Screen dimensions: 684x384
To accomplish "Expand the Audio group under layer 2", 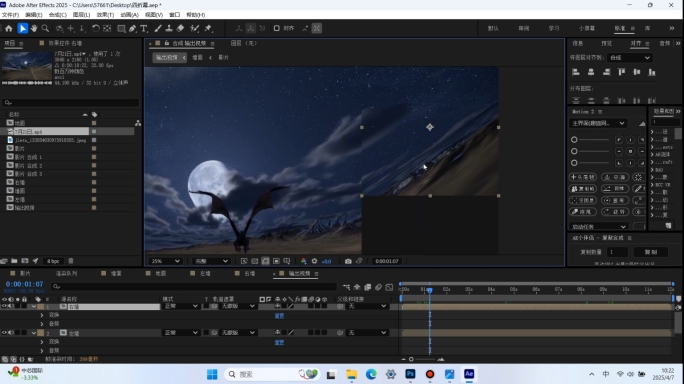I will click(42, 350).
